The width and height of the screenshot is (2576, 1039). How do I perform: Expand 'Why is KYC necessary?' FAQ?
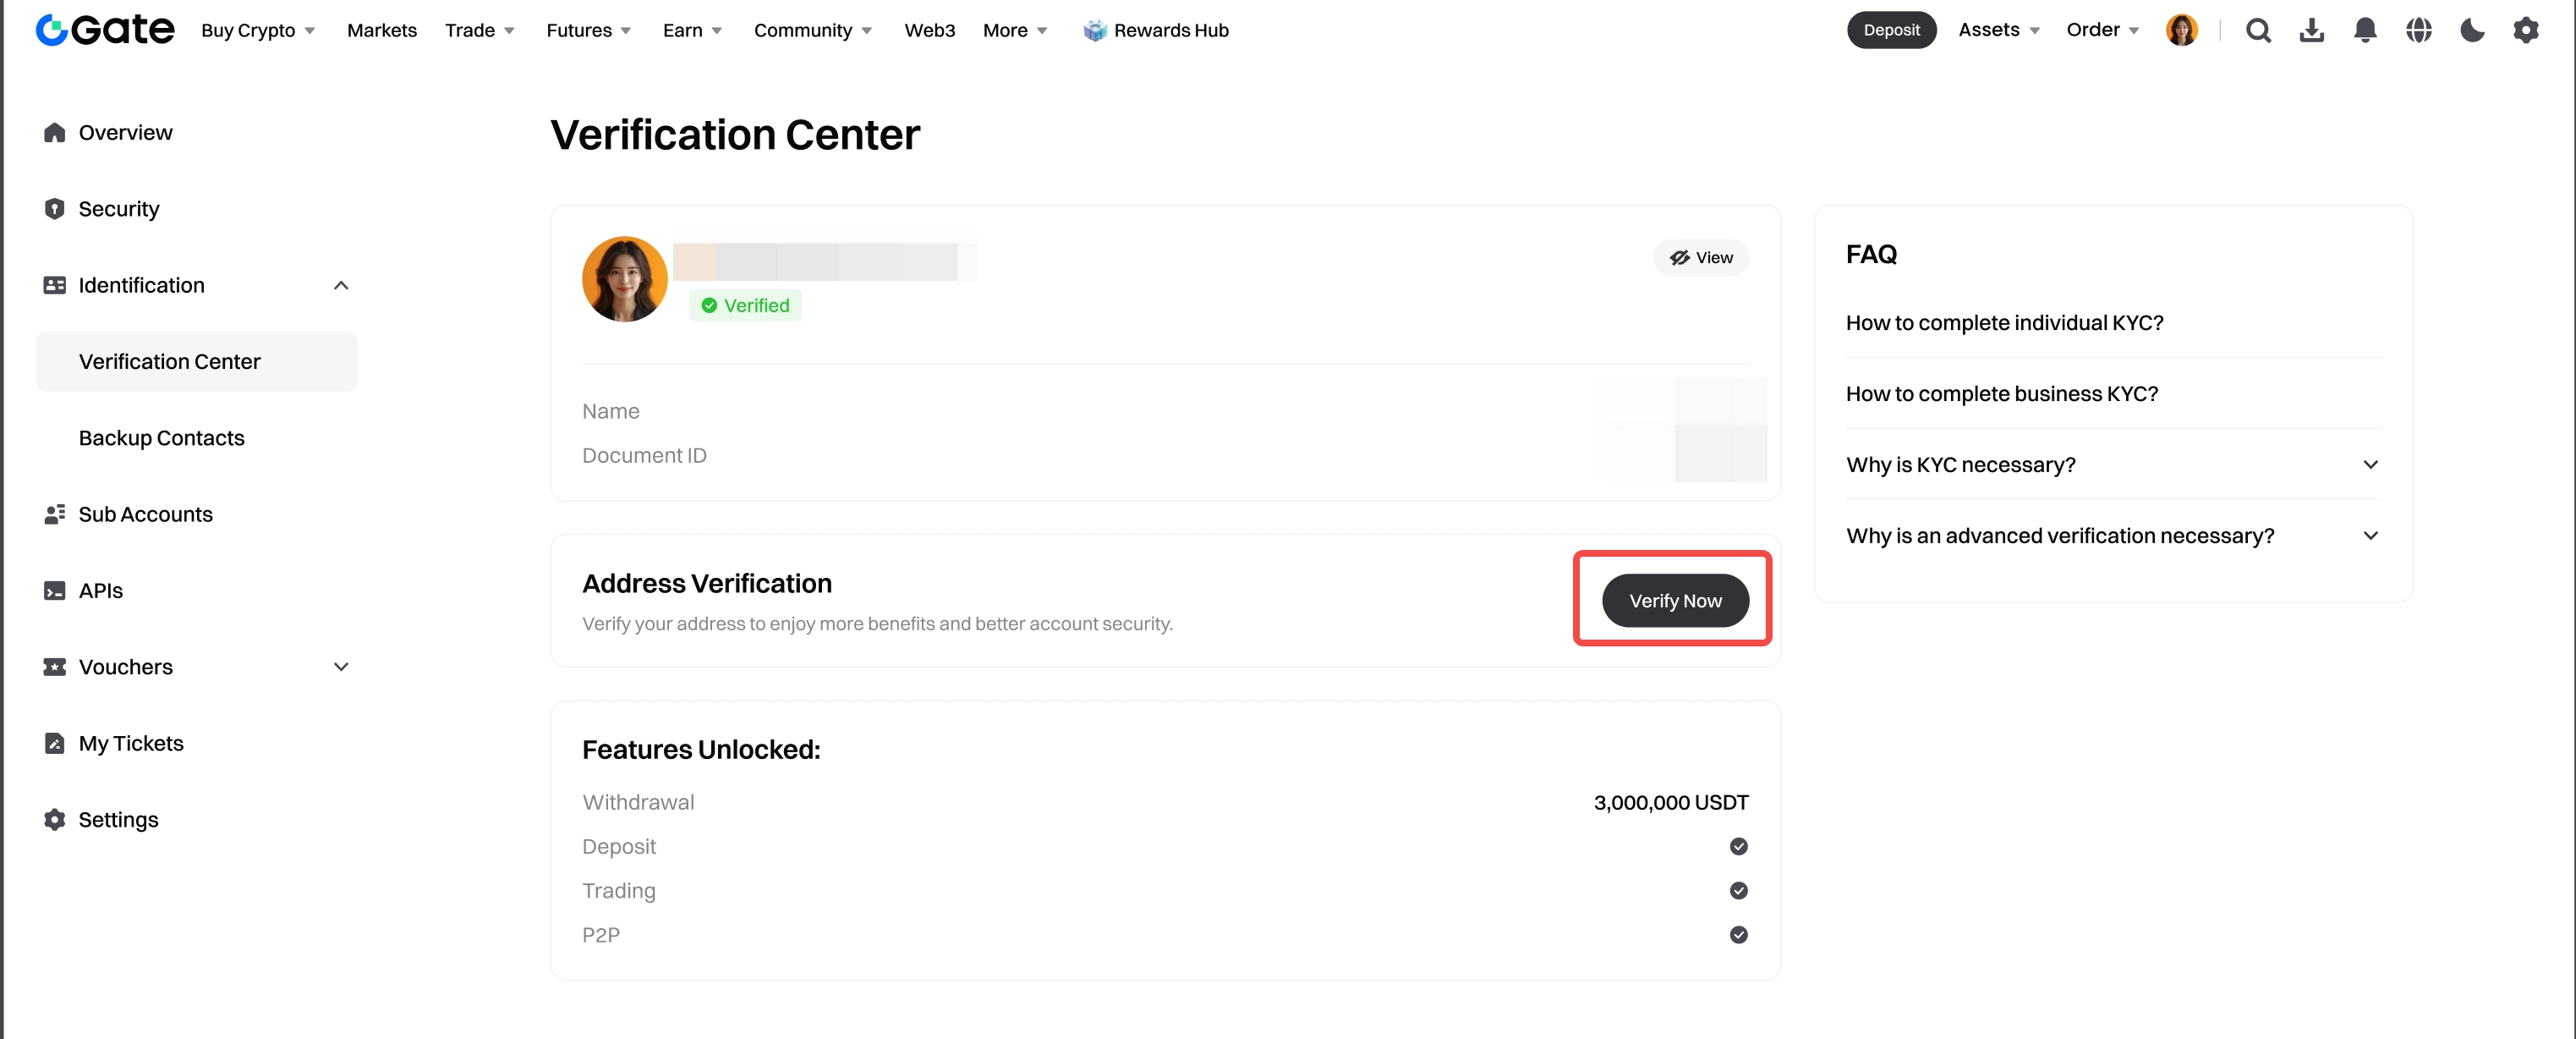(x=2369, y=465)
